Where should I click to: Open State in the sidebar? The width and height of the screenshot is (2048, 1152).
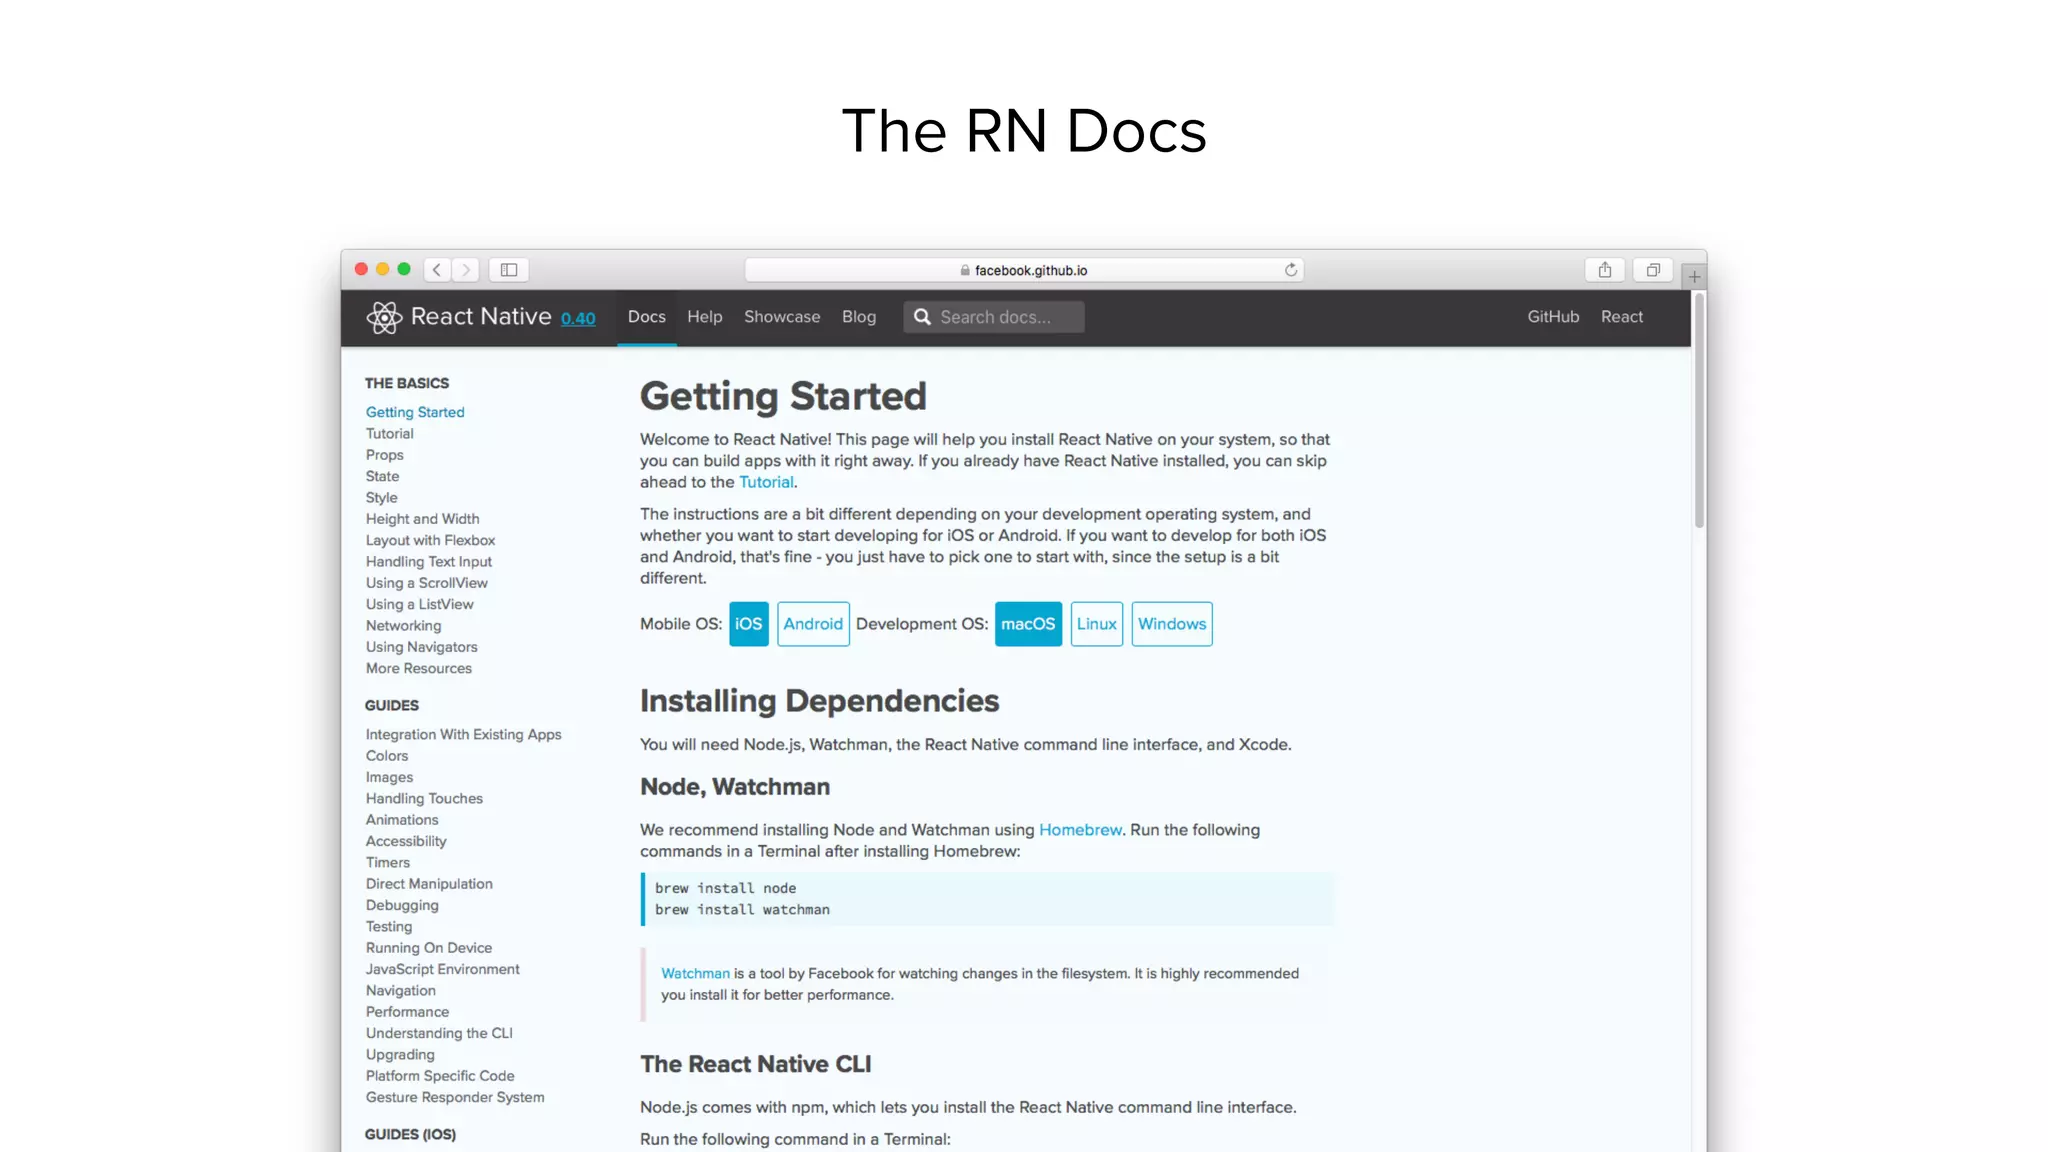382,477
